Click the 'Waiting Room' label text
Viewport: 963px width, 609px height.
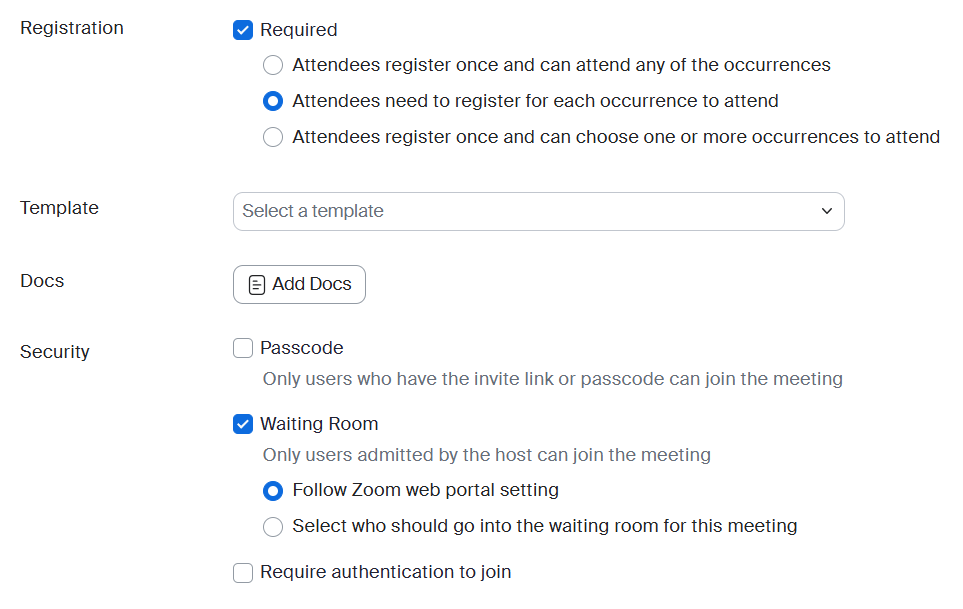(319, 424)
